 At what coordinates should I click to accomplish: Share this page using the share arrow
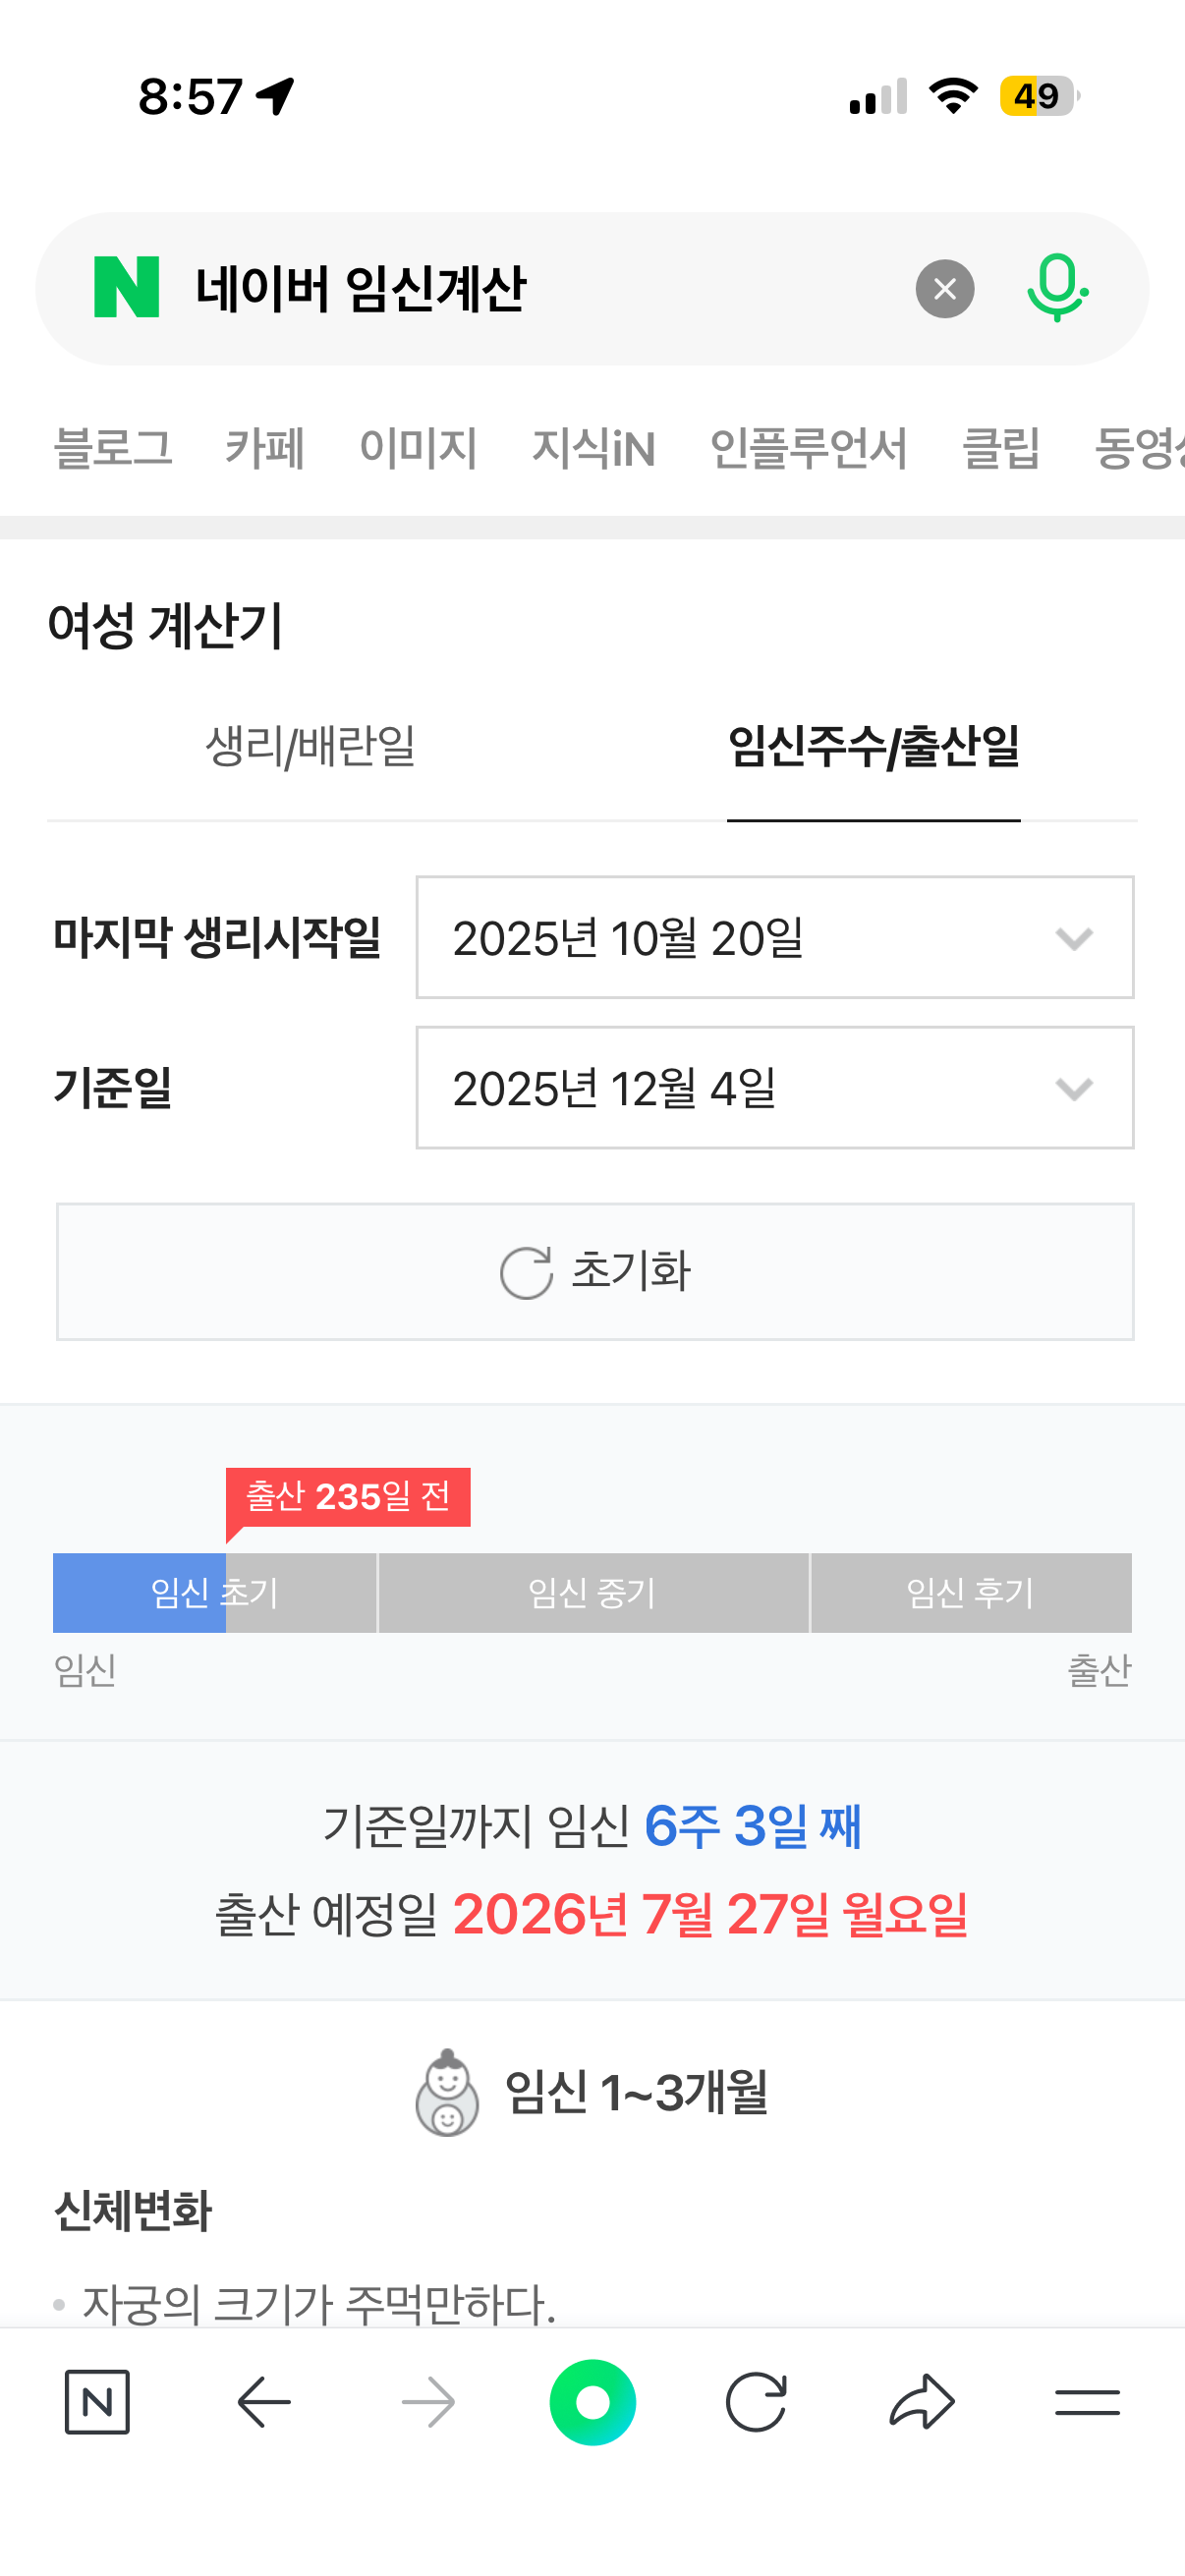(921, 2401)
